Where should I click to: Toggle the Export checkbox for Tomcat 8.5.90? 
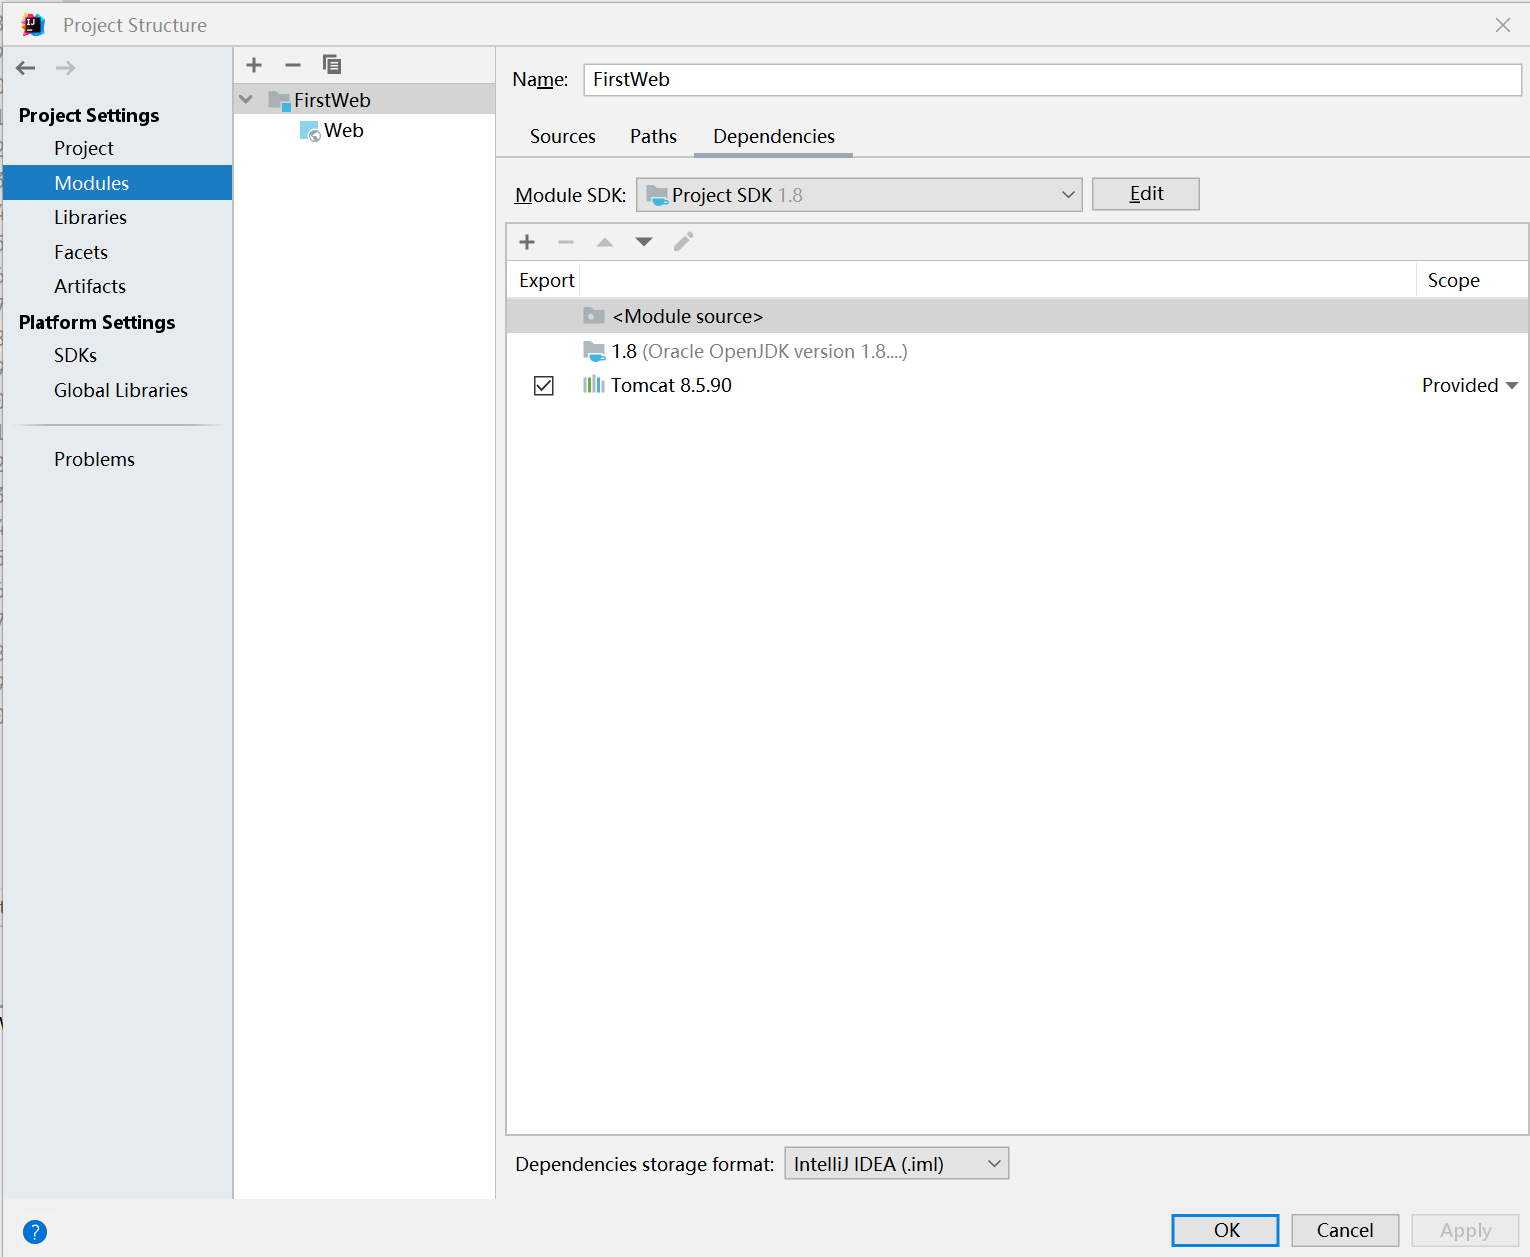[544, 386]
